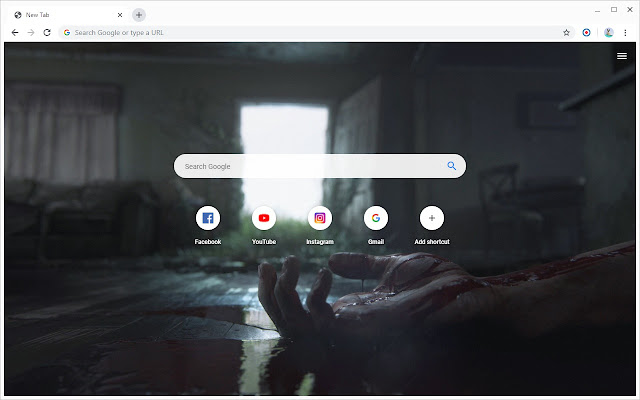Open the red circular extension icon

click(587, 33)
